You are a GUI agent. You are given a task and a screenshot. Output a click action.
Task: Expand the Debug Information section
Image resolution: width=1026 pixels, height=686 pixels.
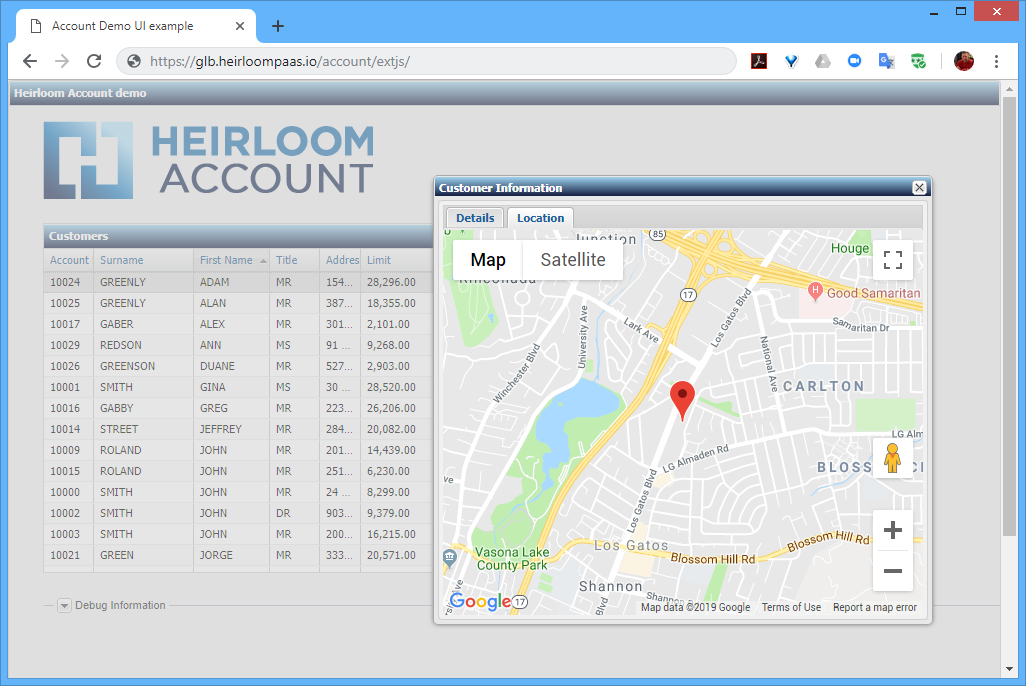64,605
